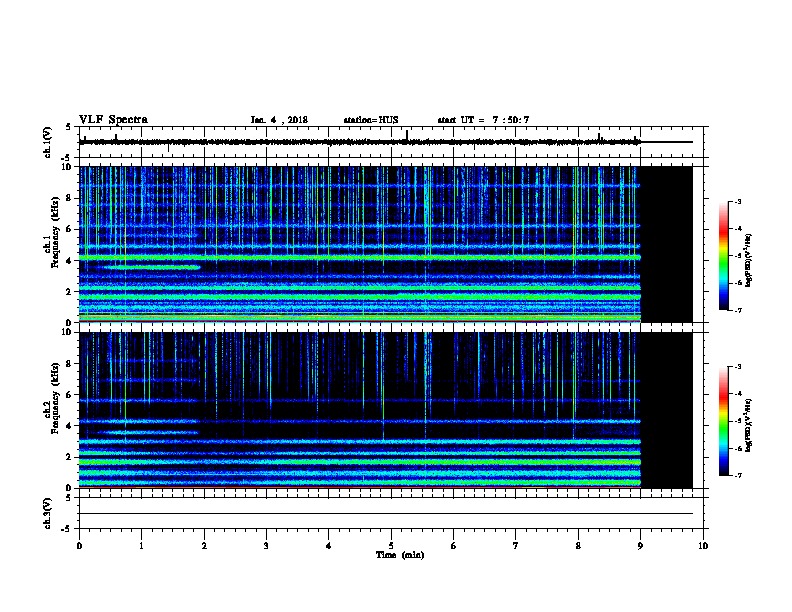Viewport: 792px width, 612px height.
Task: Click the black no-data region in ch.1 spectrogram
Action: point(667,244)
